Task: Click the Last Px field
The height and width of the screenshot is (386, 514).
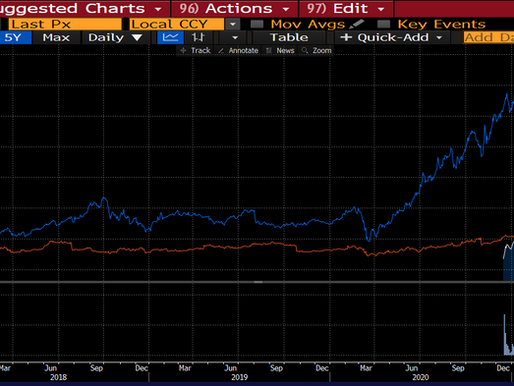Action: 65,24
